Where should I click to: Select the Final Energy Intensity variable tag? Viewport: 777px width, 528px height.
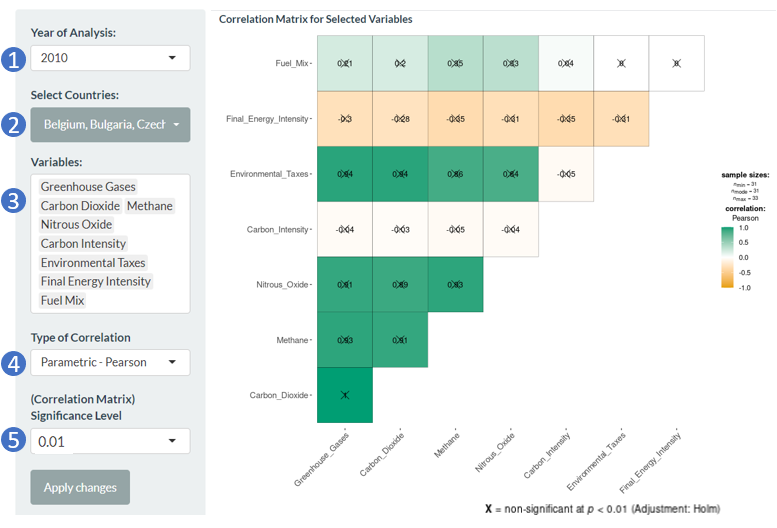tap(95, 281)
